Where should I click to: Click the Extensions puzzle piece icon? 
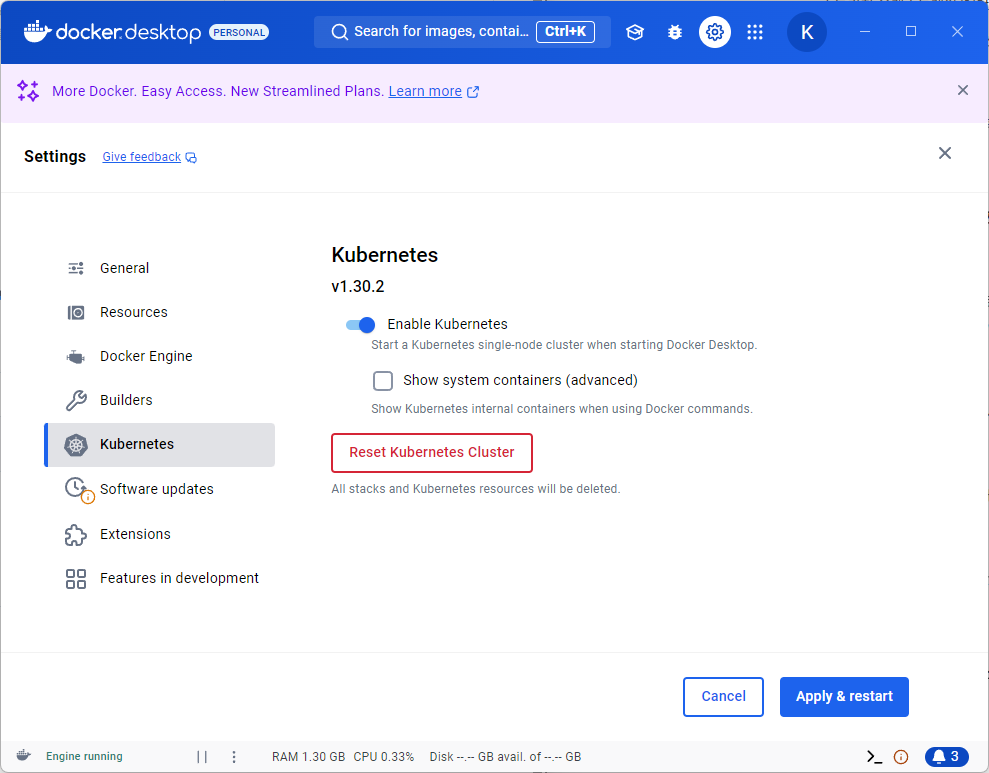pos(76,535)
